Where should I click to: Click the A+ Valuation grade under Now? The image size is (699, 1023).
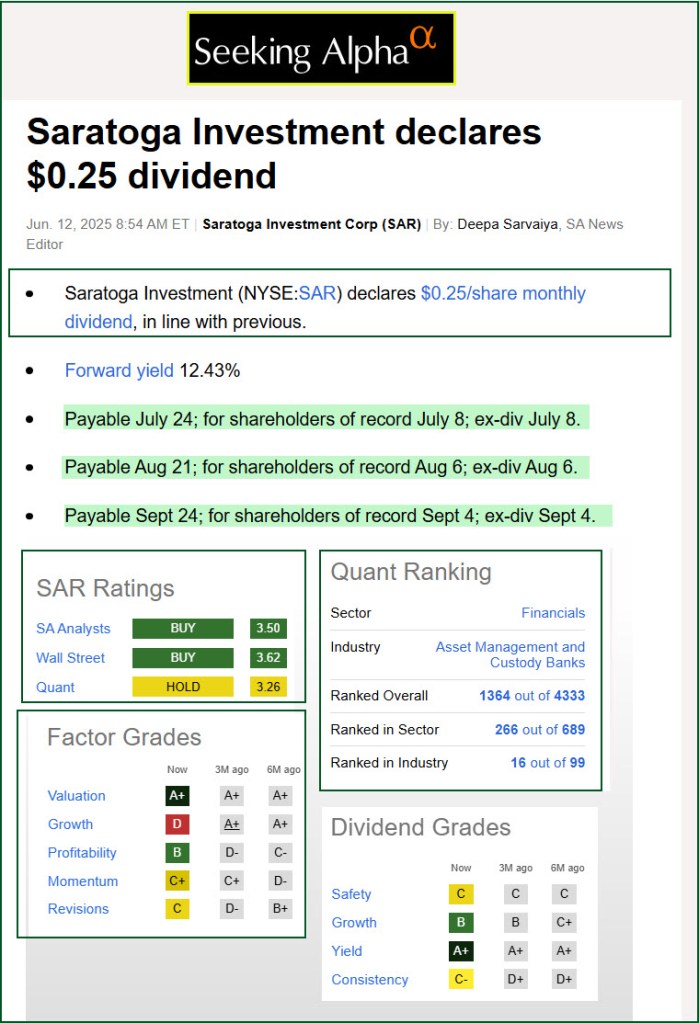(x=177, y=796)
